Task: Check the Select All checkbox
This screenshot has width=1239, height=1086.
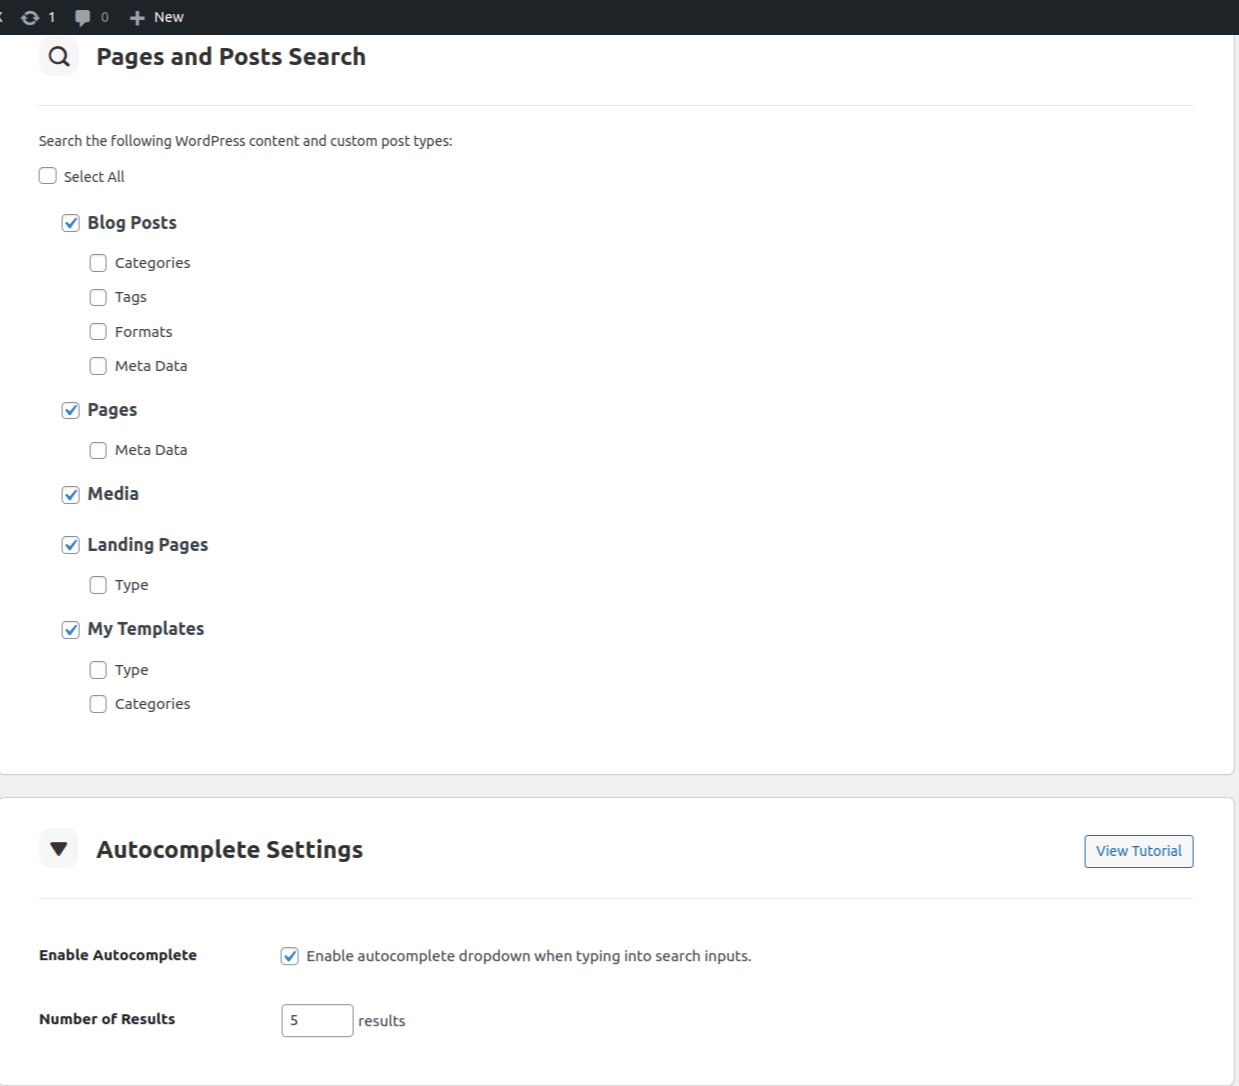Action: tap(48, 176)
